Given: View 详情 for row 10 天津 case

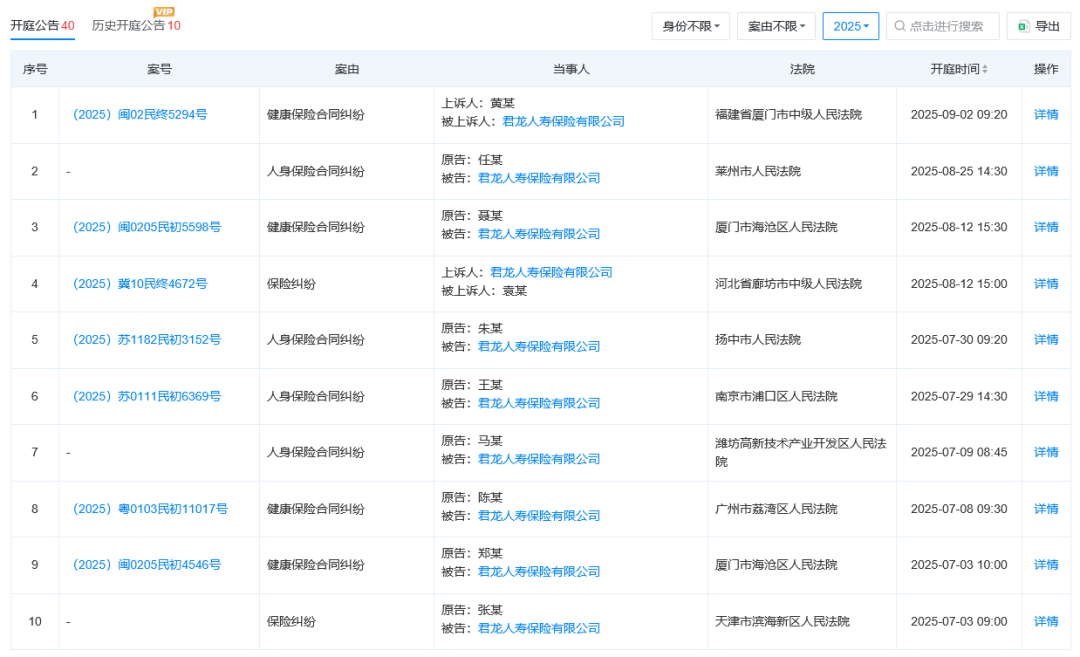Looking at the screenshot, I should pyautogui.click(x=1045, y=621).
